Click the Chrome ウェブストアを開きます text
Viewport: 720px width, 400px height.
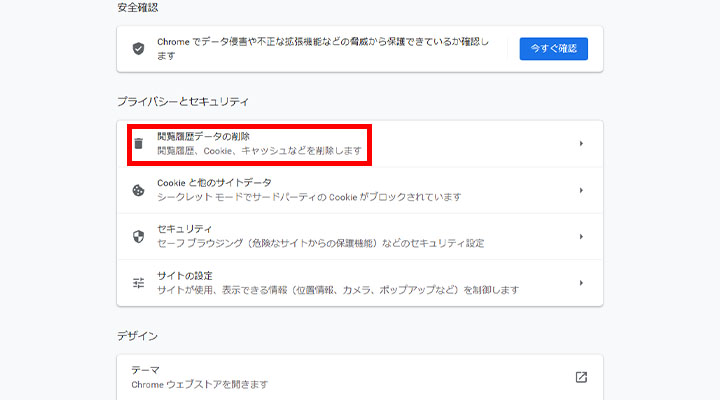[x=199, y=384]
